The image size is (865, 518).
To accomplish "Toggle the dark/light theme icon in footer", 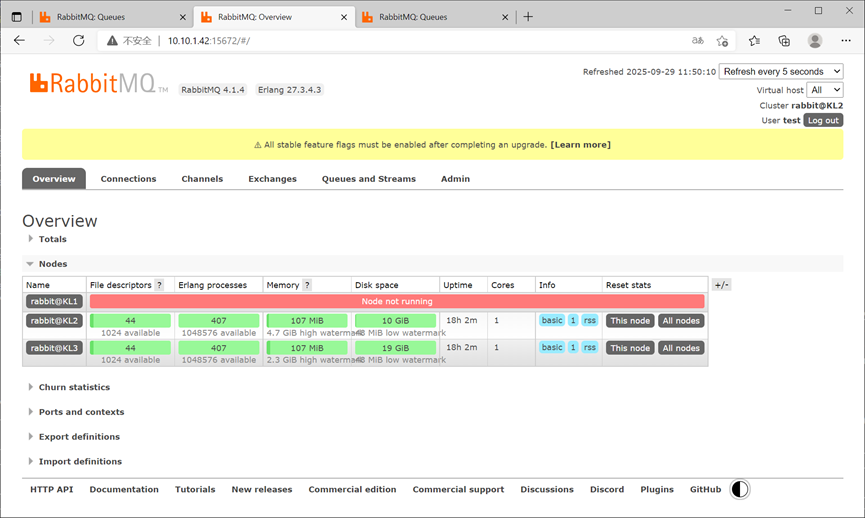I will 740,489.
